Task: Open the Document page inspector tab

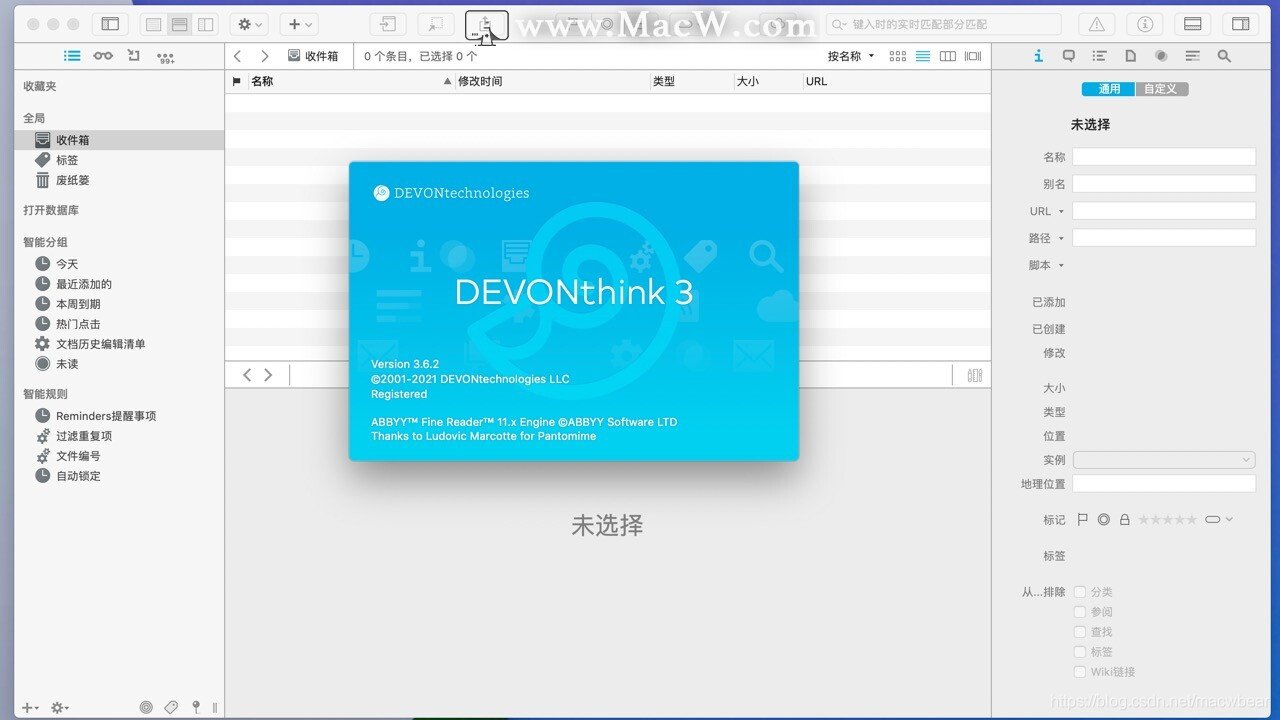Action: 1130,56
